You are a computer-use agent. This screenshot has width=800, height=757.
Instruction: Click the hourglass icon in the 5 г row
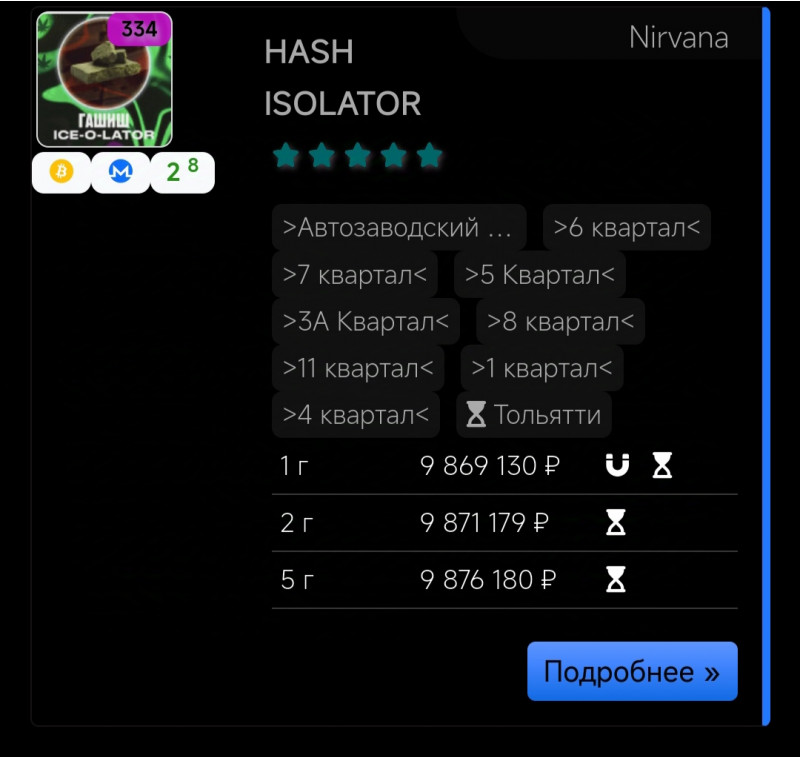616,579
